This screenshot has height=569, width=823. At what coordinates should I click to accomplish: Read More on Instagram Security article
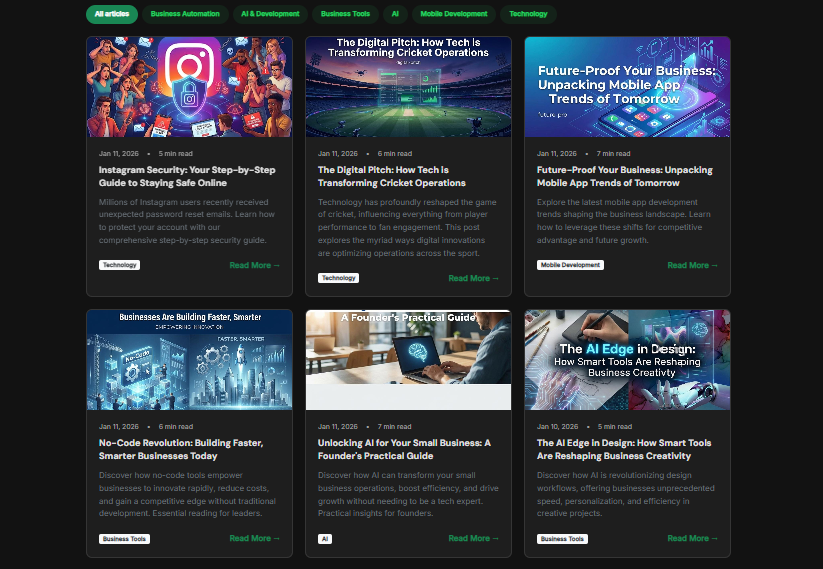point(255,266)
